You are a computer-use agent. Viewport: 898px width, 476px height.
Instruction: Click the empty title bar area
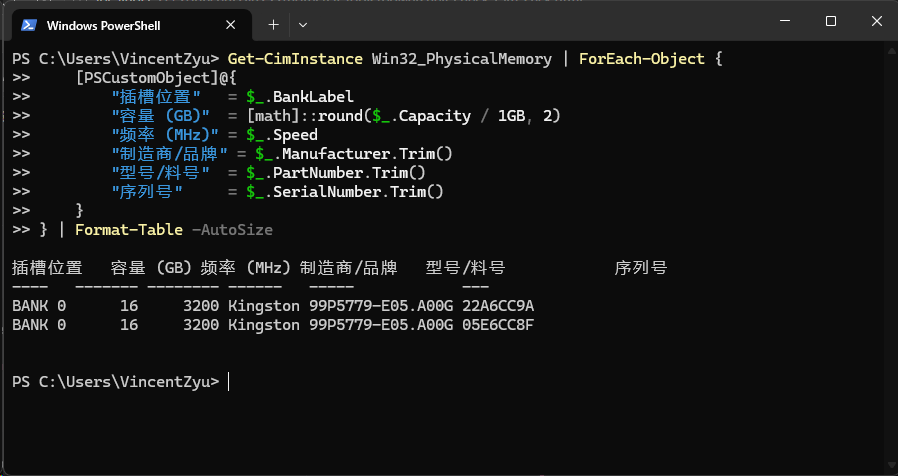538,23
